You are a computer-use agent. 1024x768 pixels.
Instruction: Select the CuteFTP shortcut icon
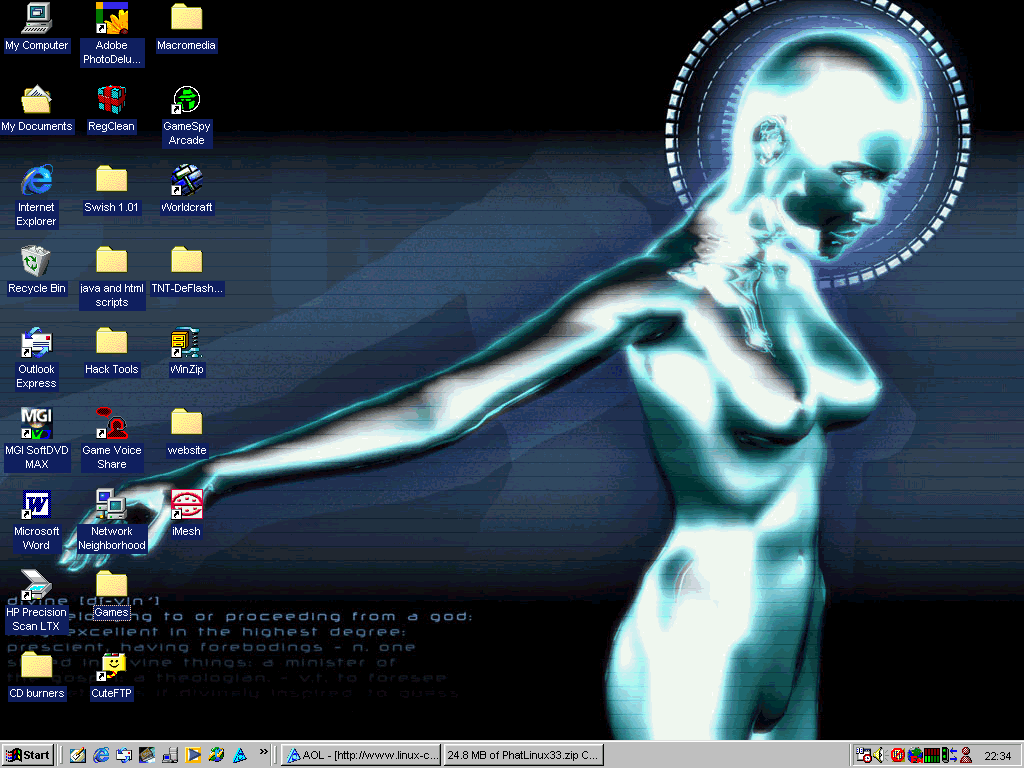click(111, 667)
